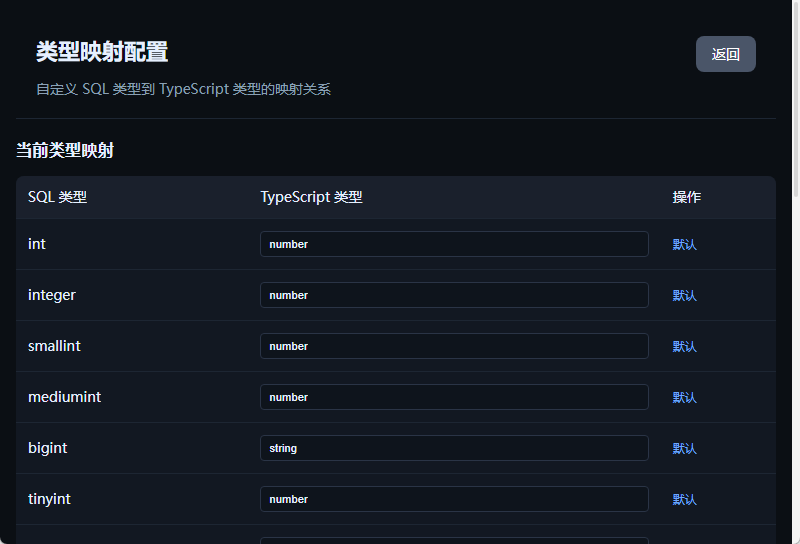800x544 pixels.
Task: Click the SQL 类型 column header
Action: pos(57,197)
